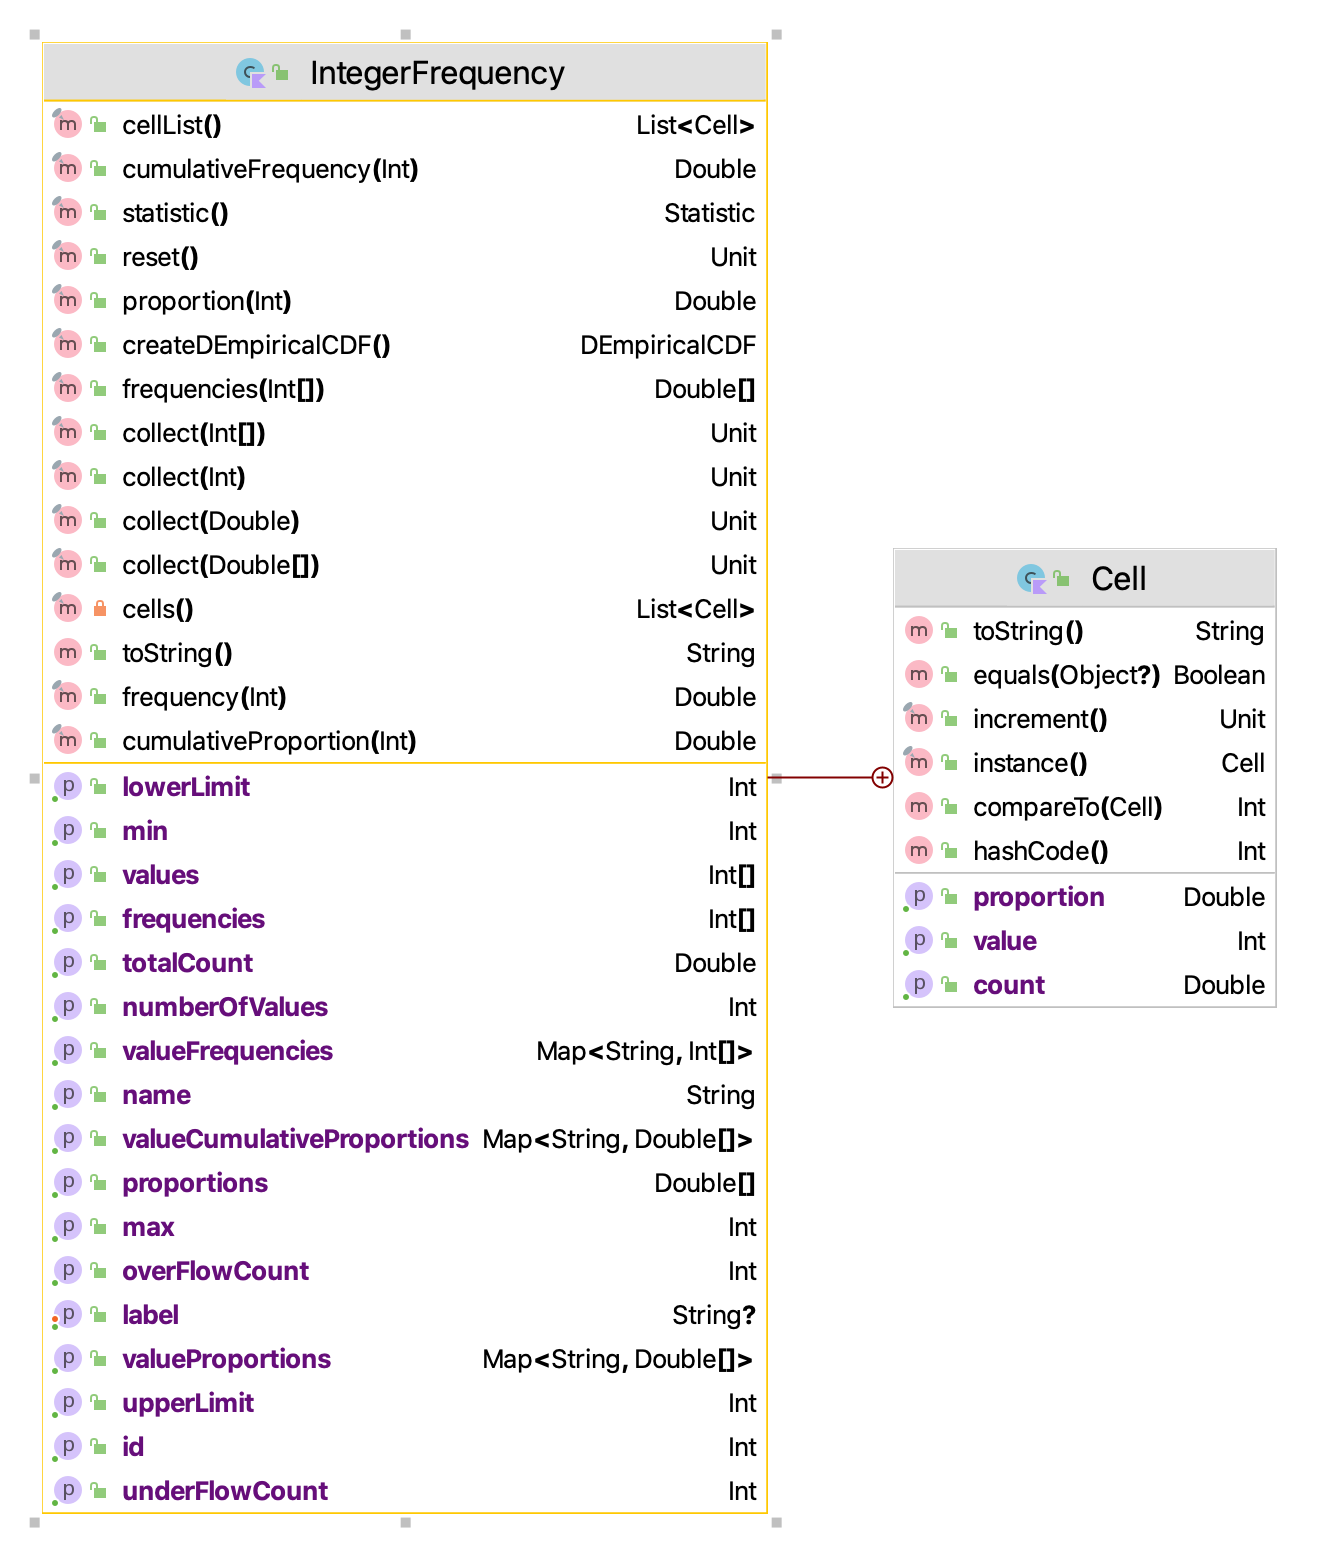Click property icon beside label
Screen dimensions: 1318x1554
[67, 1315]
